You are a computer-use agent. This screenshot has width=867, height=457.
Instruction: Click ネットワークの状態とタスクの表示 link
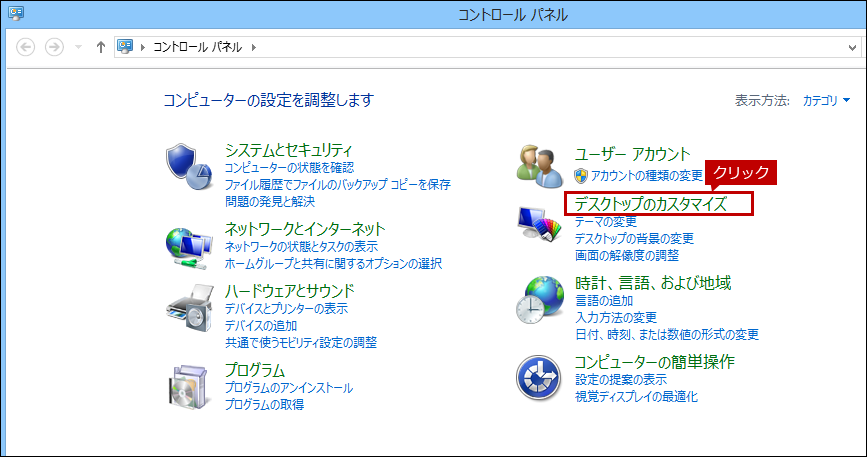pos(301,246)
